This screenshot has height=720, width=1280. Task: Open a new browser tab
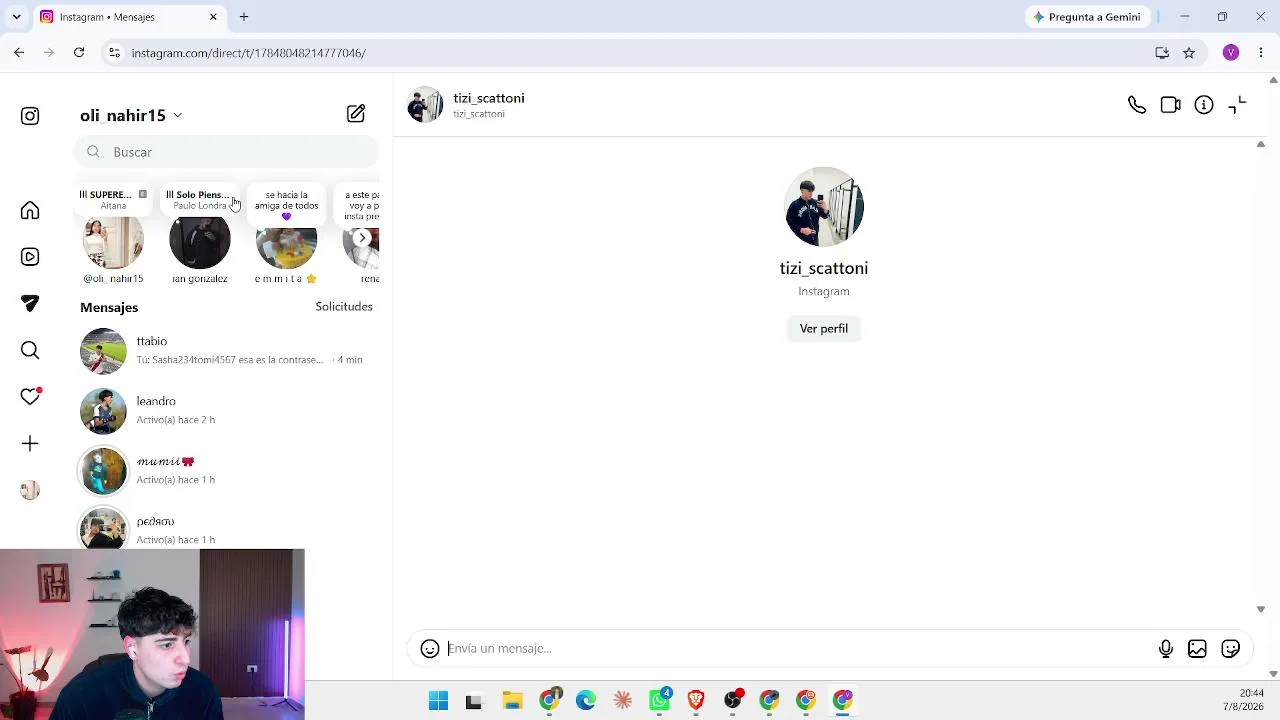tap(244, 17)
